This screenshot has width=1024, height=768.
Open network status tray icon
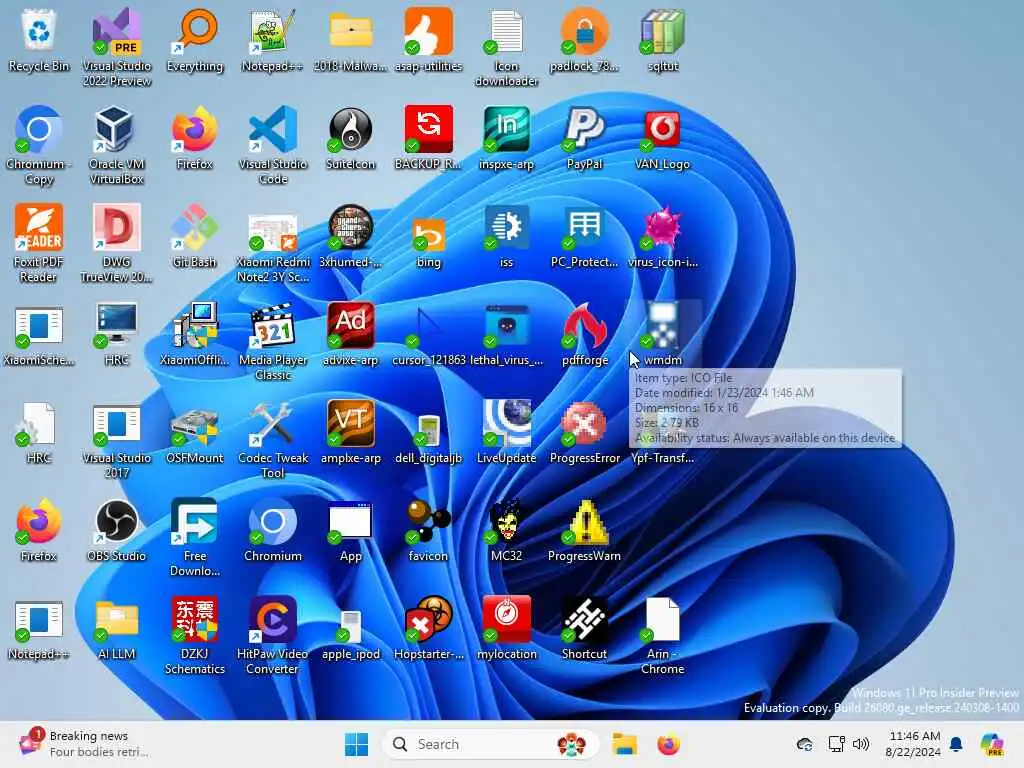tap(836, 744)
